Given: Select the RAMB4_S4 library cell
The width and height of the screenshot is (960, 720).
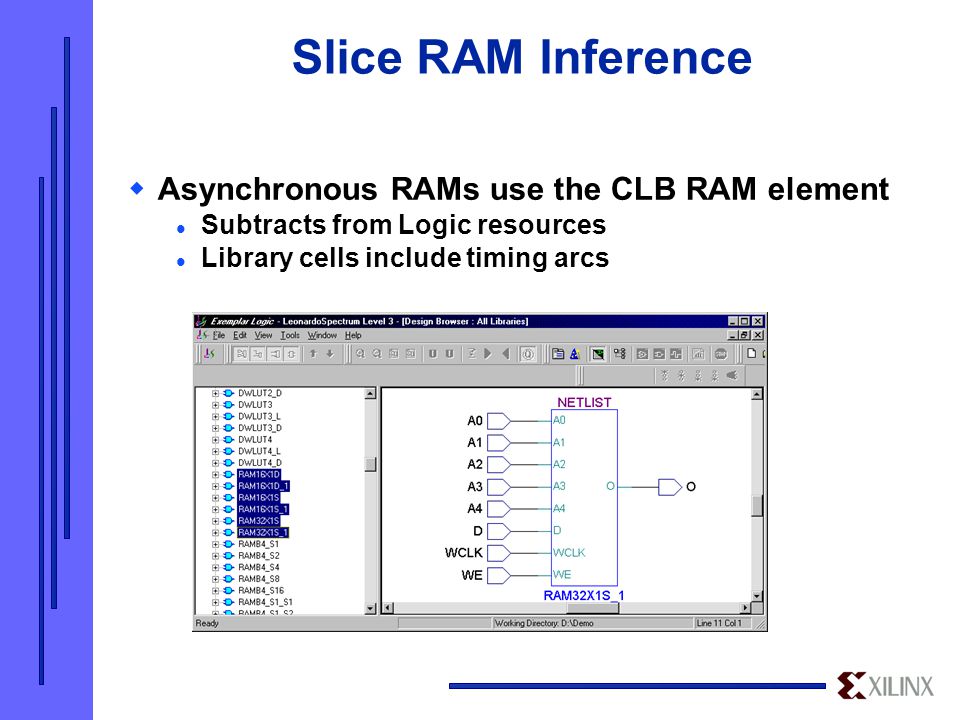Looking at the screenshot, I should coord(258,568).
